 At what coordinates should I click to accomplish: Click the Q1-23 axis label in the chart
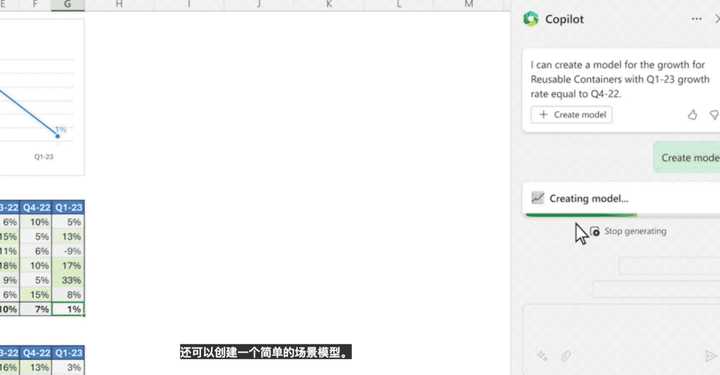pos(44,157)
